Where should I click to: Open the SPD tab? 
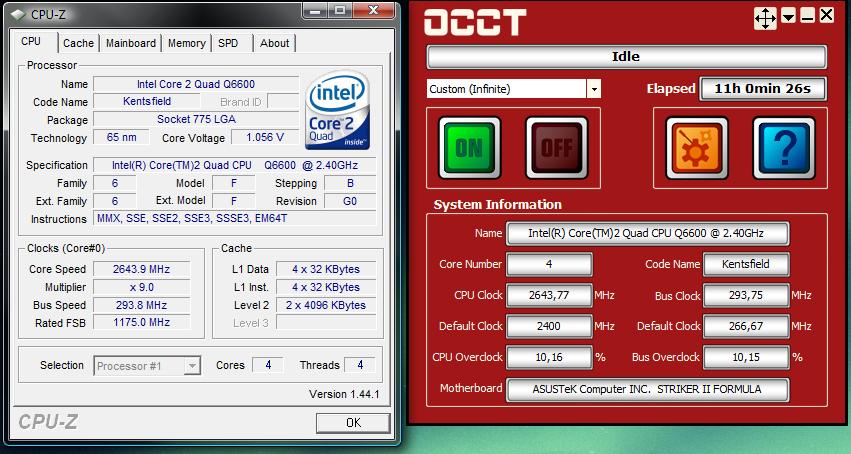[x=228, y=43]
